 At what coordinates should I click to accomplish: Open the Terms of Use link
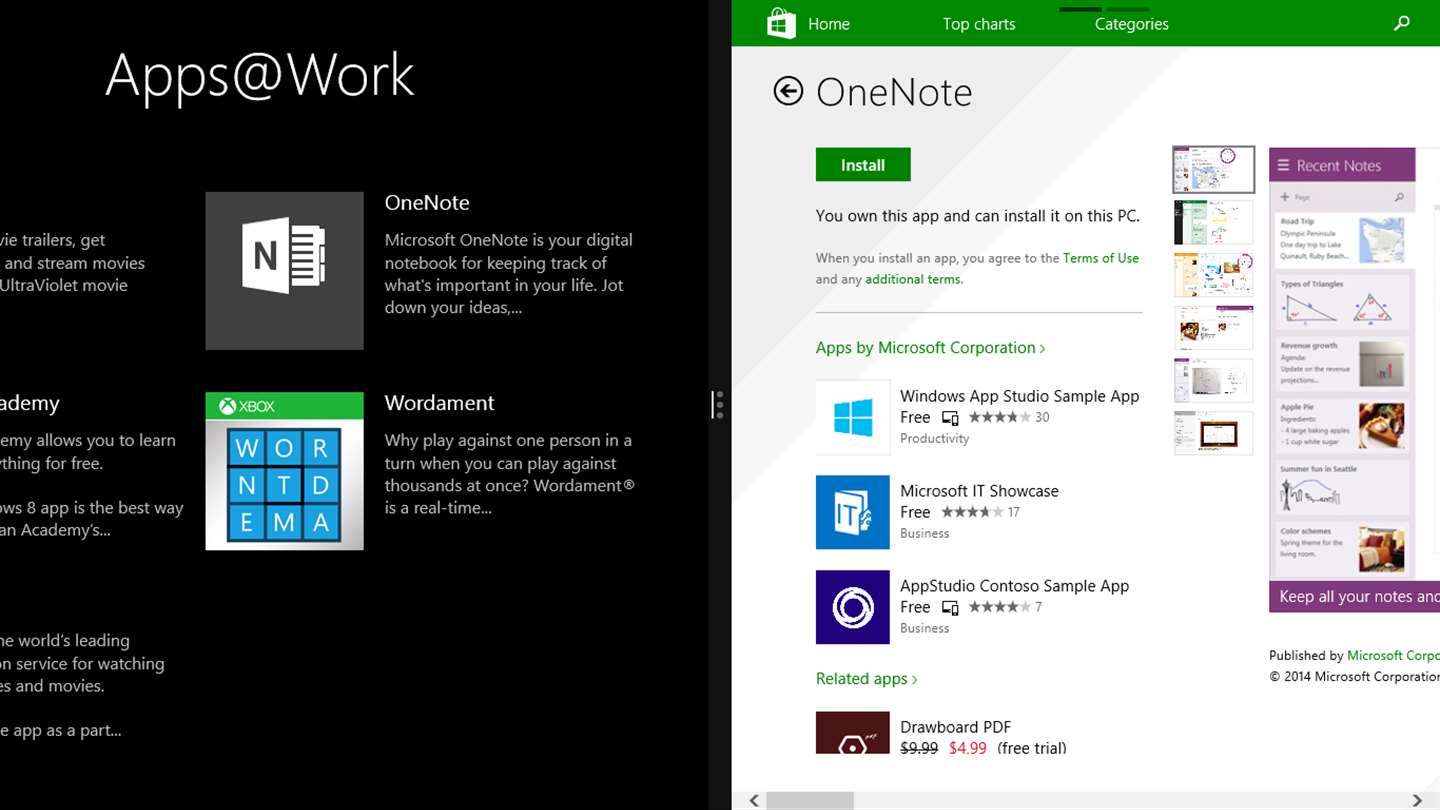[1101, 258]
